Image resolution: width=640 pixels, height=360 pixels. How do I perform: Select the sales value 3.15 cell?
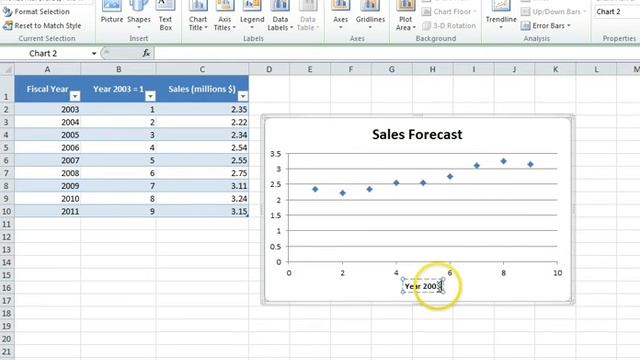coord(202,211)
